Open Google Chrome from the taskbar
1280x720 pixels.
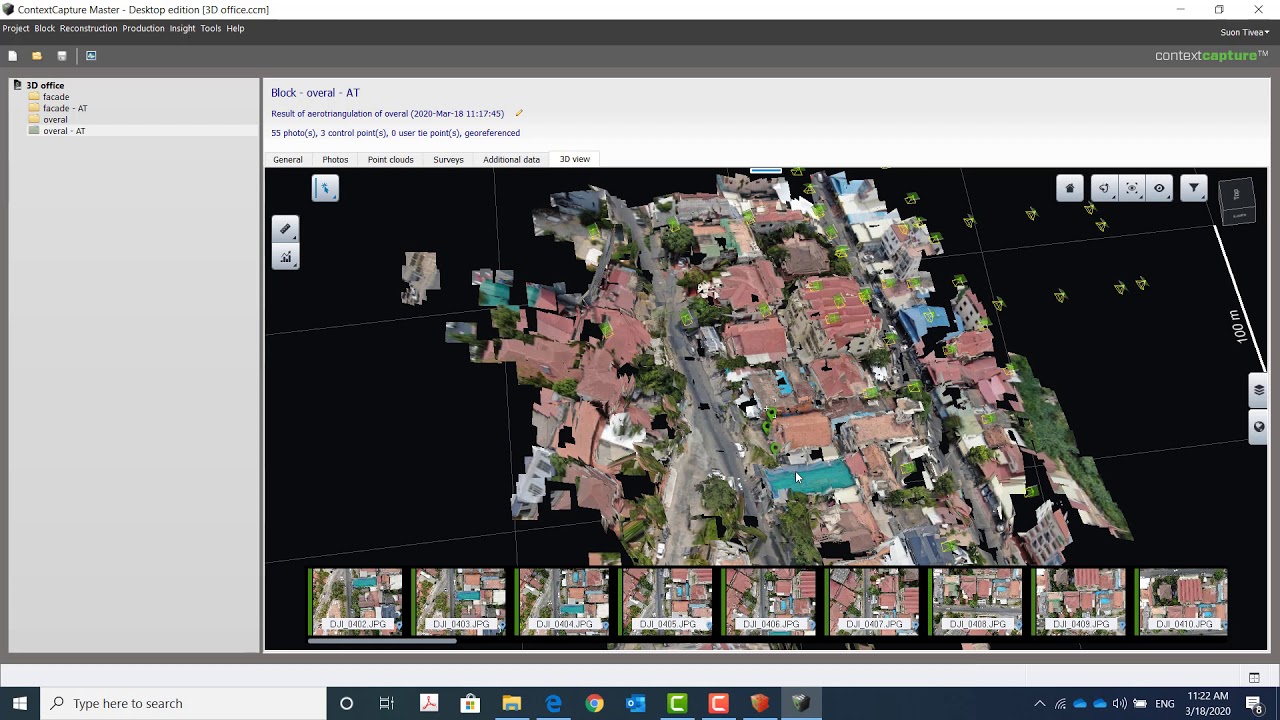pyautogui.click(x=594, y=703)
